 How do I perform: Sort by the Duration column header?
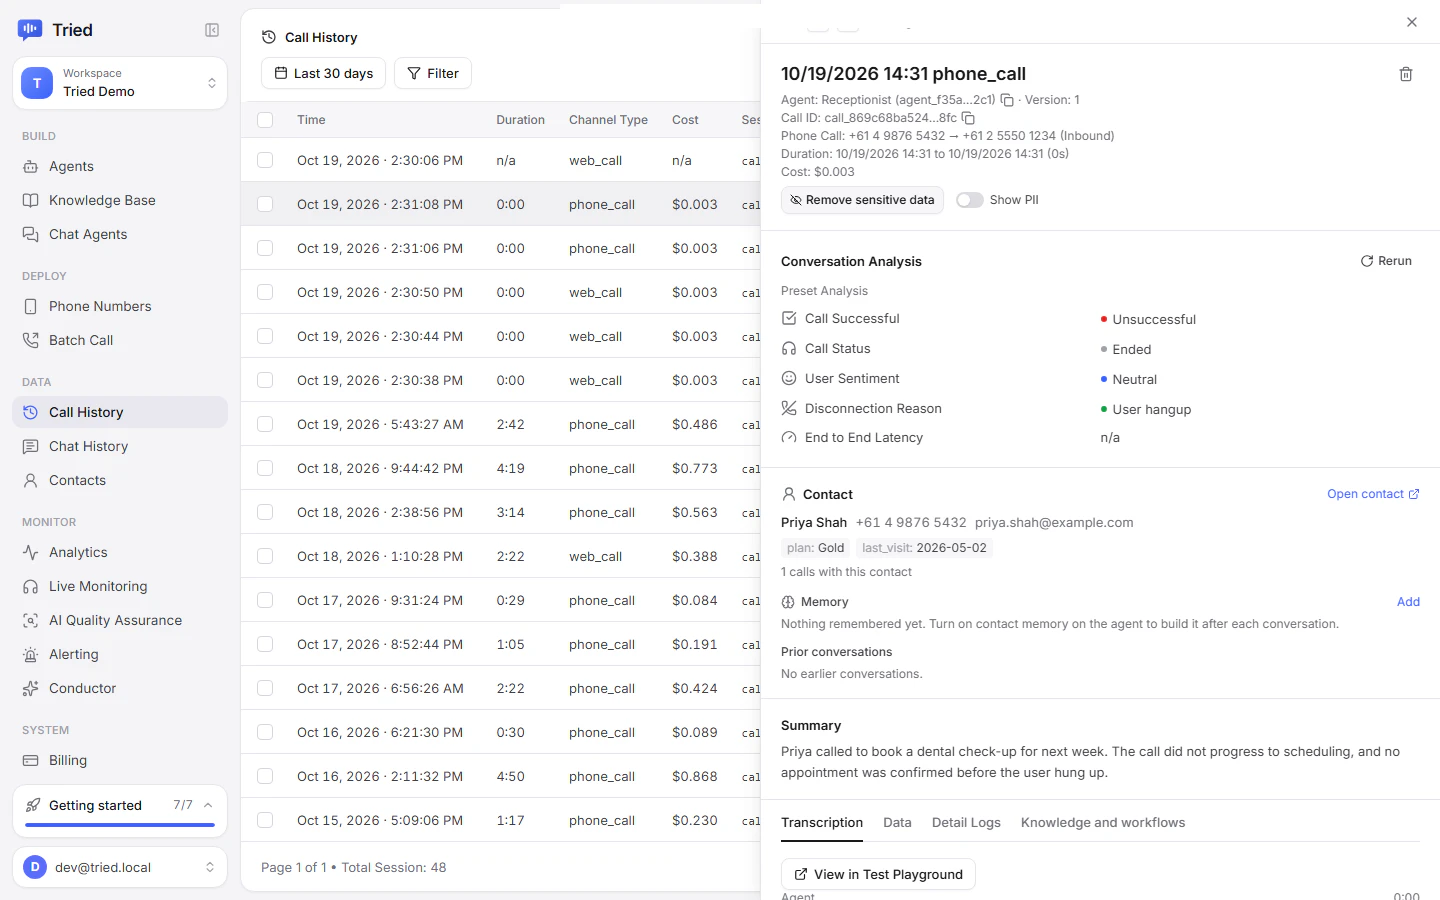(520, 120)
